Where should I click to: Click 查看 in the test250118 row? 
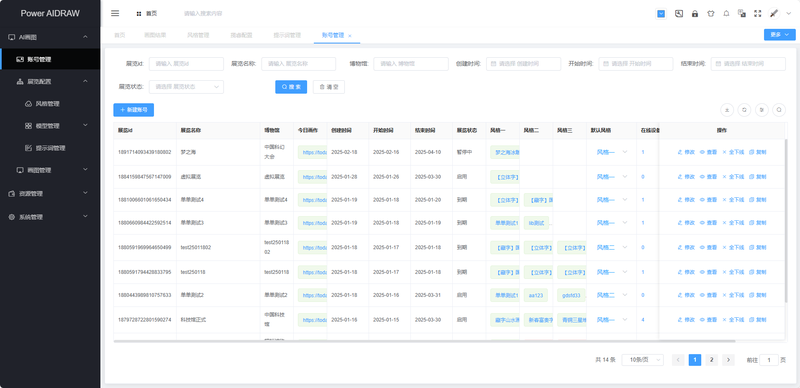click(x=708, y=272)
